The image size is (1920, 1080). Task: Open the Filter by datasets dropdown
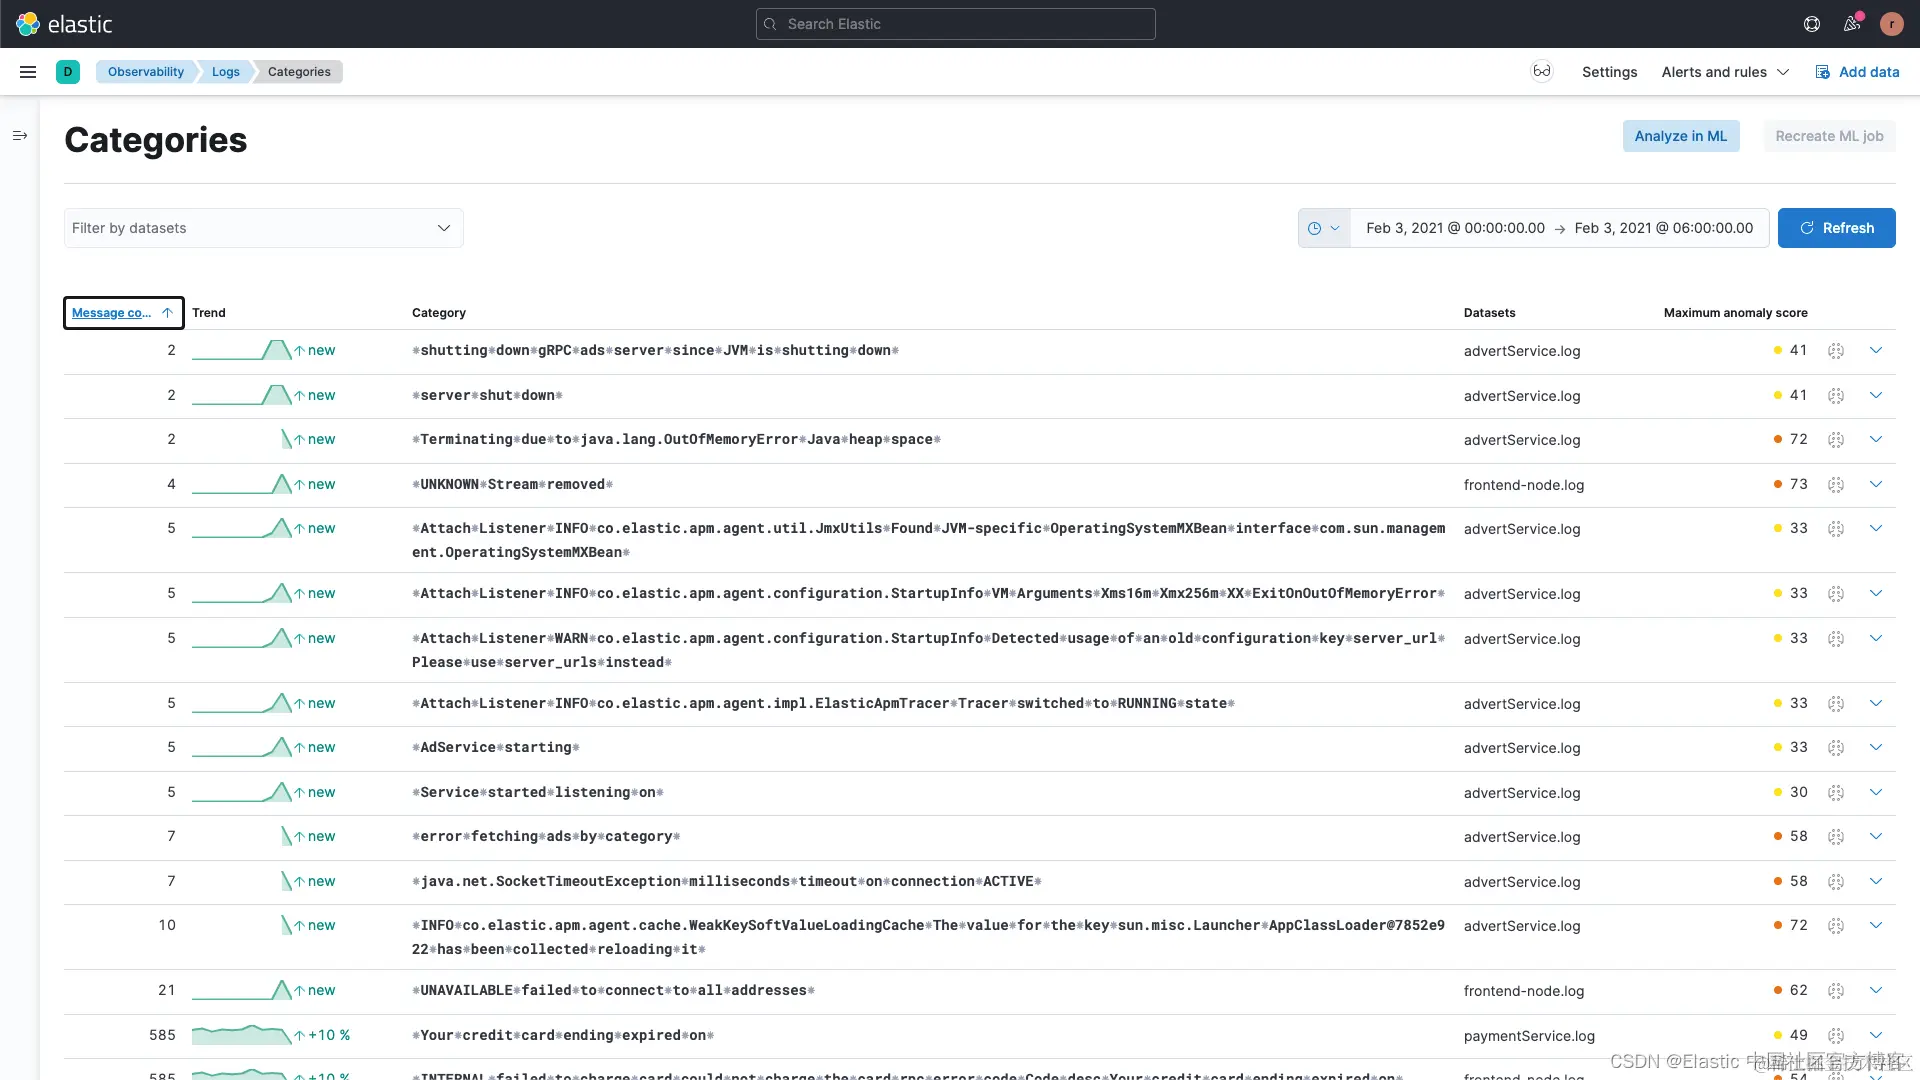(x=263, y=228)
